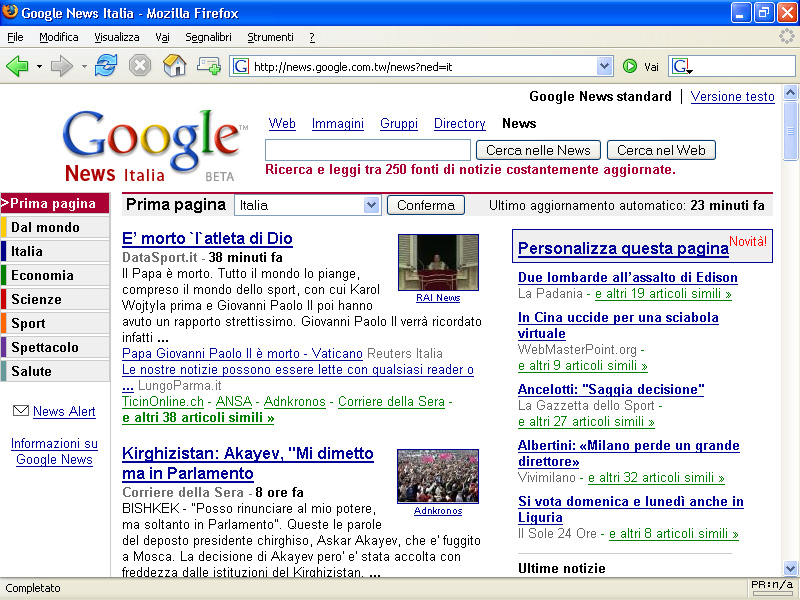
Task: Open In Cina uccide per una sciabola virtuale
Action: tap(618, 325)
